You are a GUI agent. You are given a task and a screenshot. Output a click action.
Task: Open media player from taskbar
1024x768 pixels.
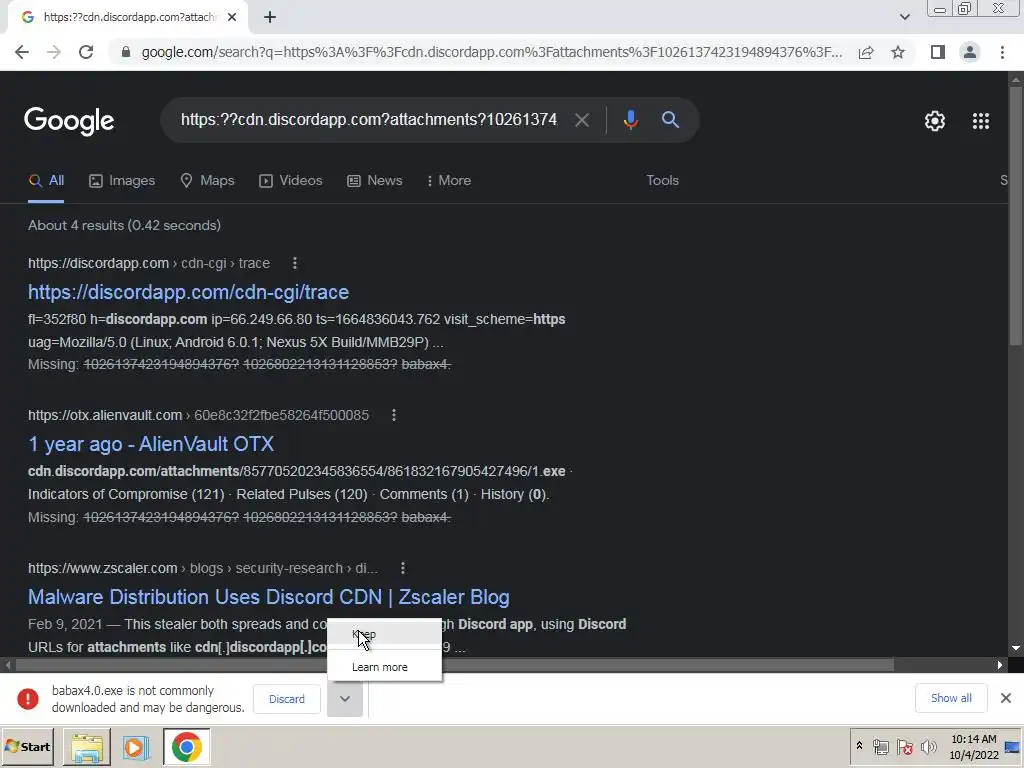pos(136,747)
